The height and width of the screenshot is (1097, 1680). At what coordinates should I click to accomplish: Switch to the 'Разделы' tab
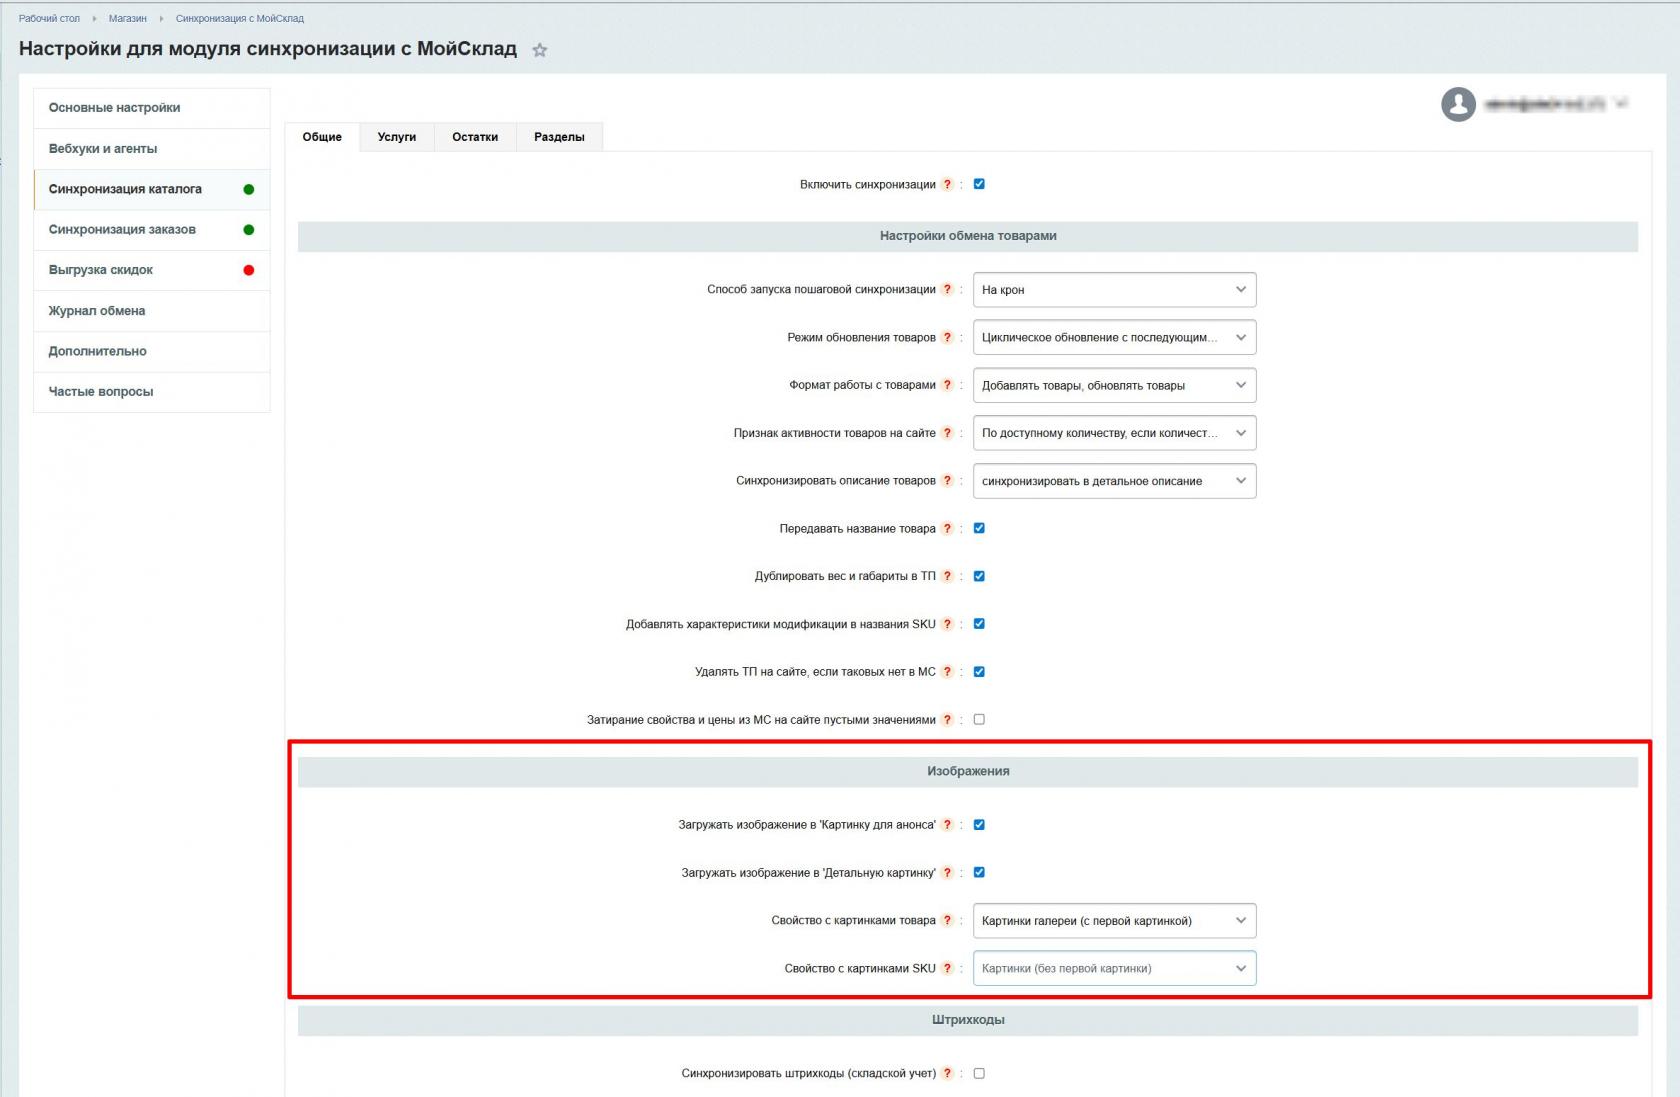pos(559,137)
